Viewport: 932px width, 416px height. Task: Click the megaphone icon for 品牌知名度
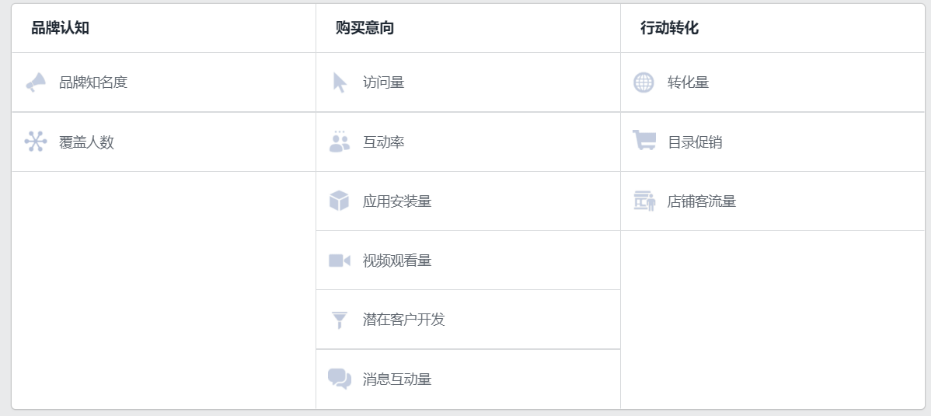pyautogui.click(x=36, y=82)
